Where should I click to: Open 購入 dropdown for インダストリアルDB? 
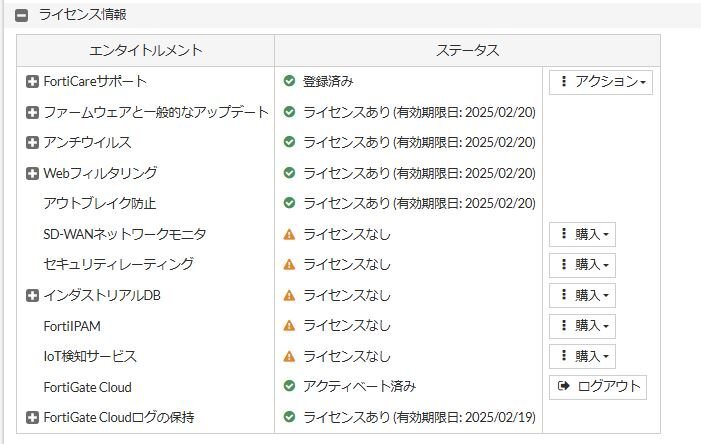coord(582,295)
